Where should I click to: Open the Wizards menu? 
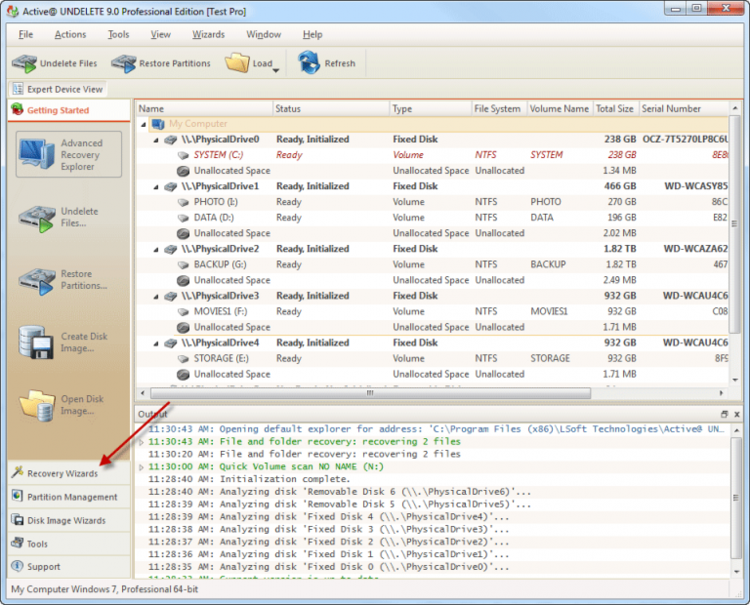click(208, 34)
